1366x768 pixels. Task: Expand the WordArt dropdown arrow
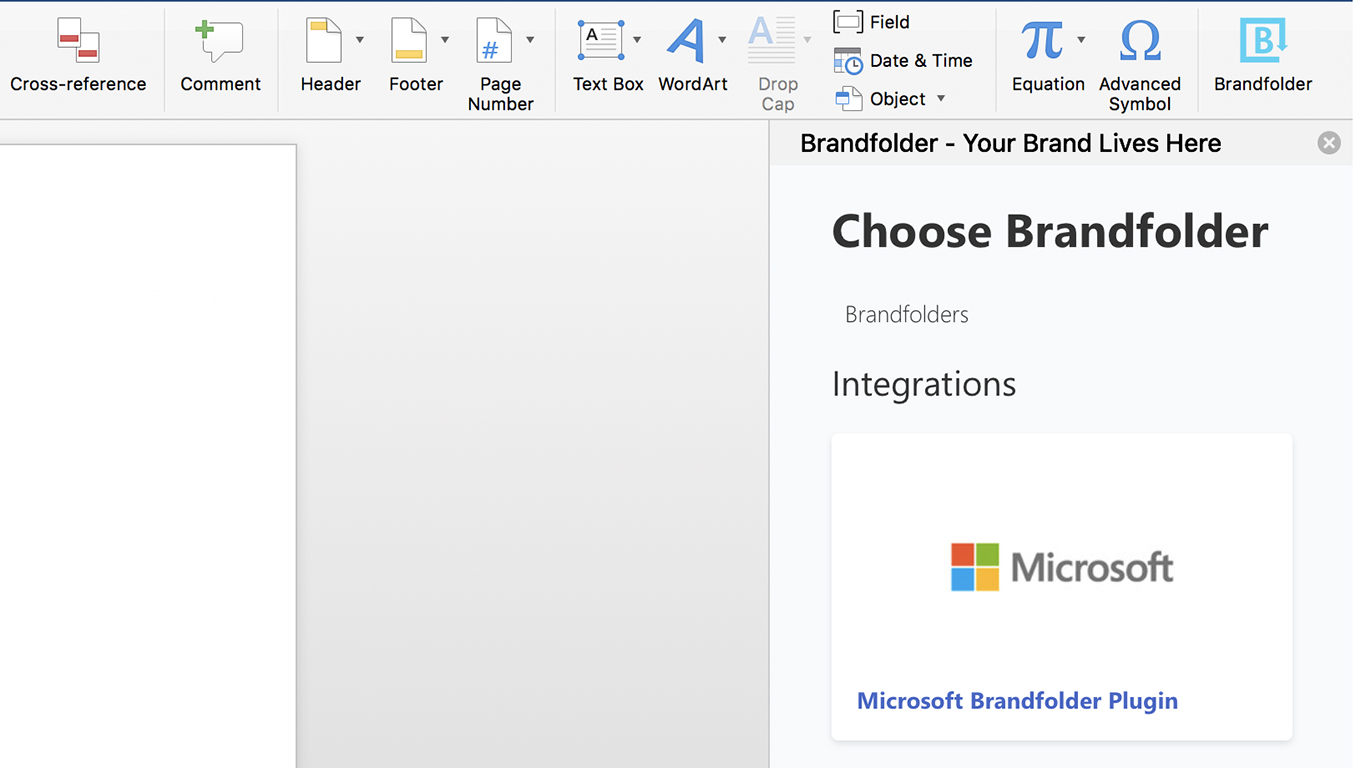coord(722,40)
